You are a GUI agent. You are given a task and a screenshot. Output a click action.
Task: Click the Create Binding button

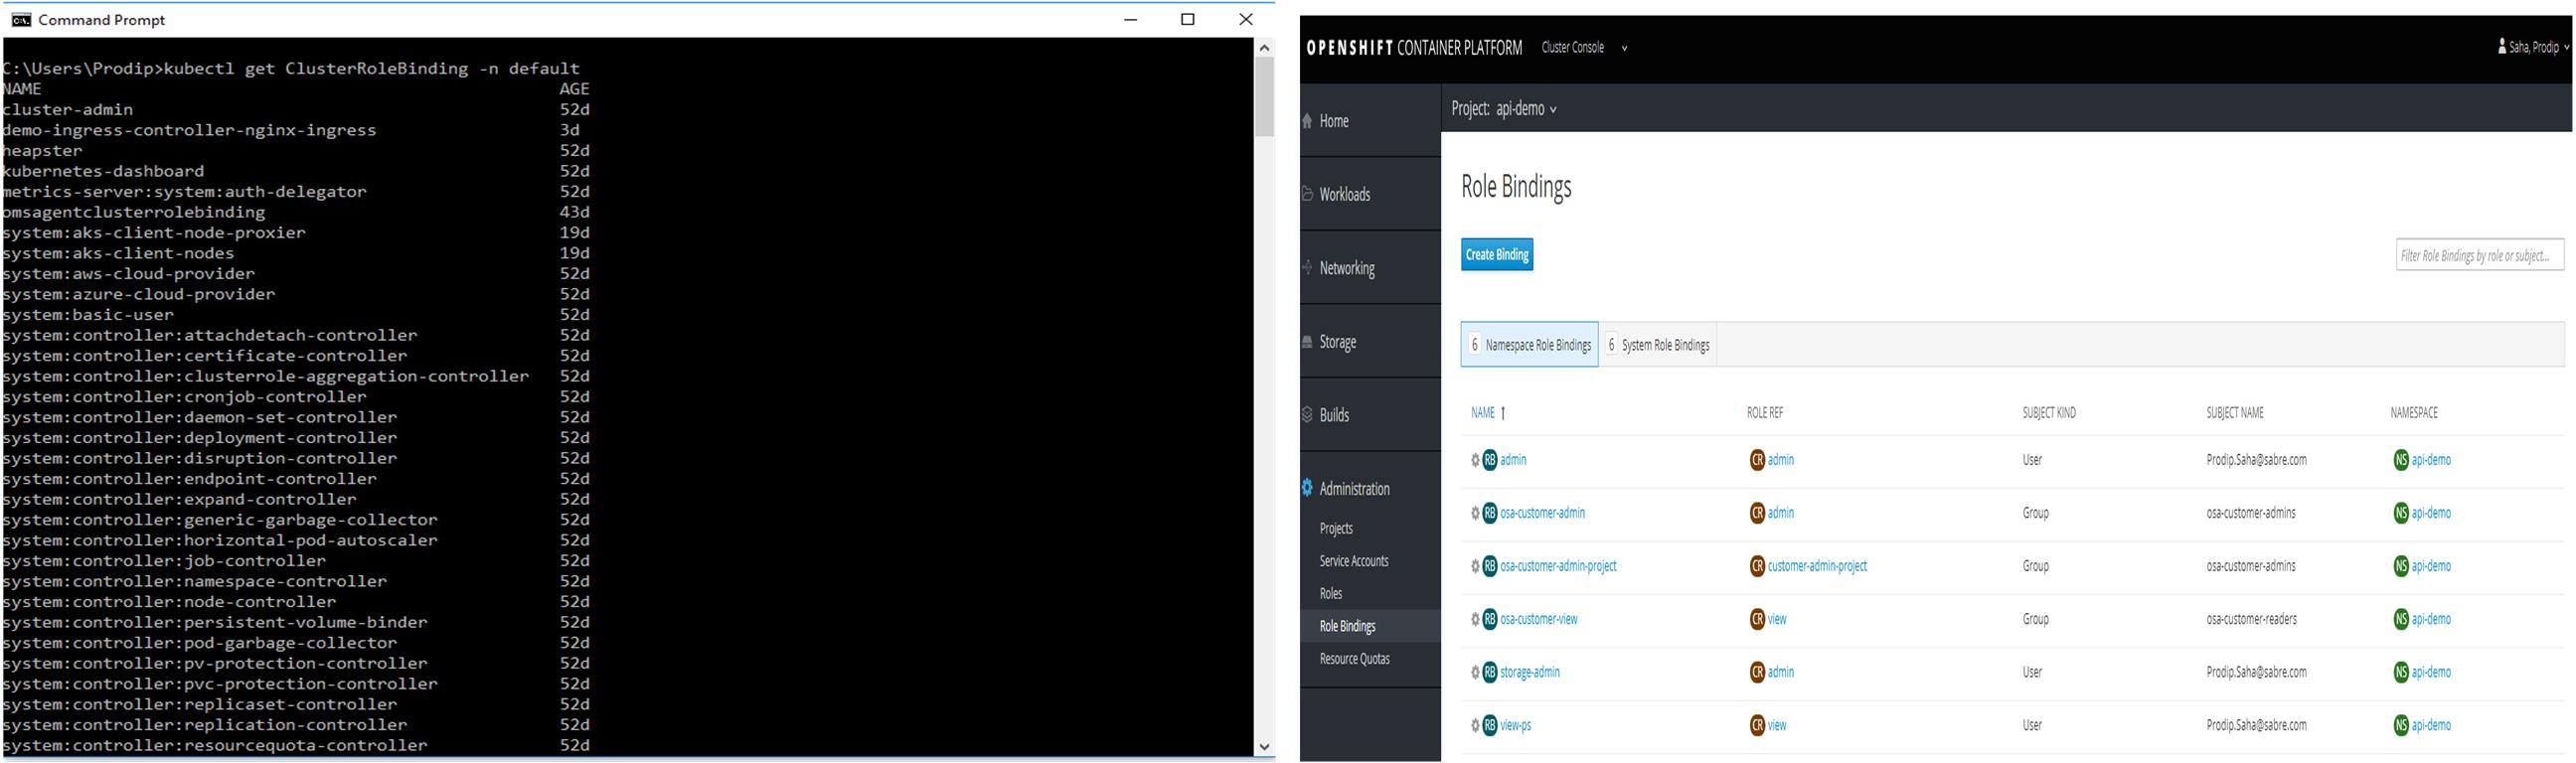(x=1497, y=255)
